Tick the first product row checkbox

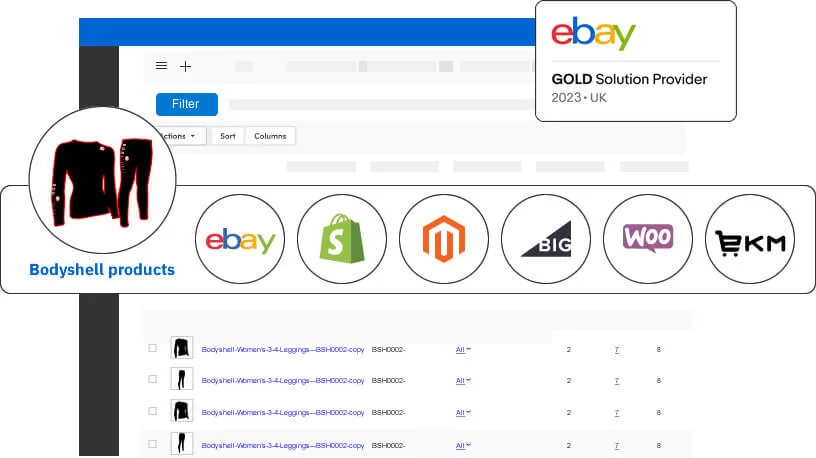pyautogui.click(x=153, y=348)
